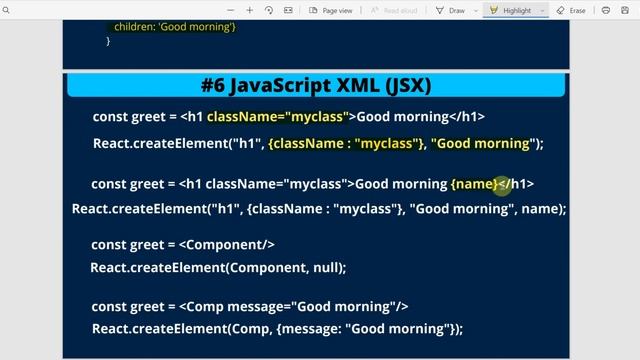Click the '#6 JavaScript XML (JSX)' heading
Viewport: 640px width, 360px height.
point(316,85)
